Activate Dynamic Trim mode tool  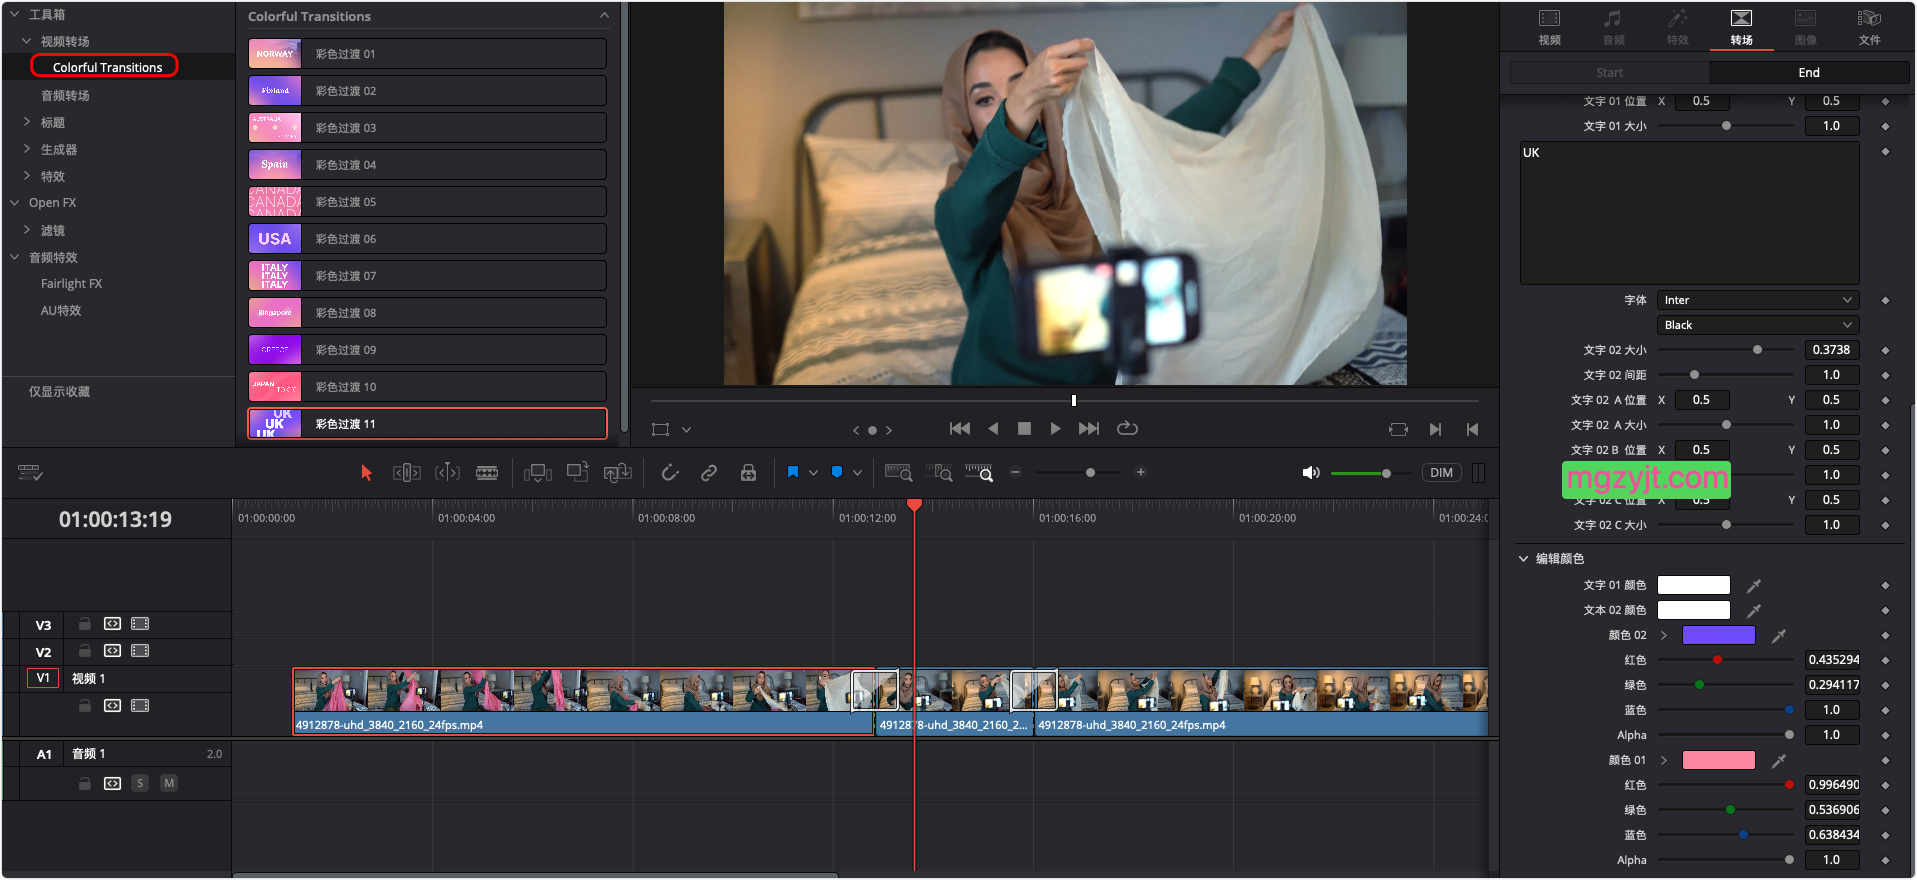(447, 473)
